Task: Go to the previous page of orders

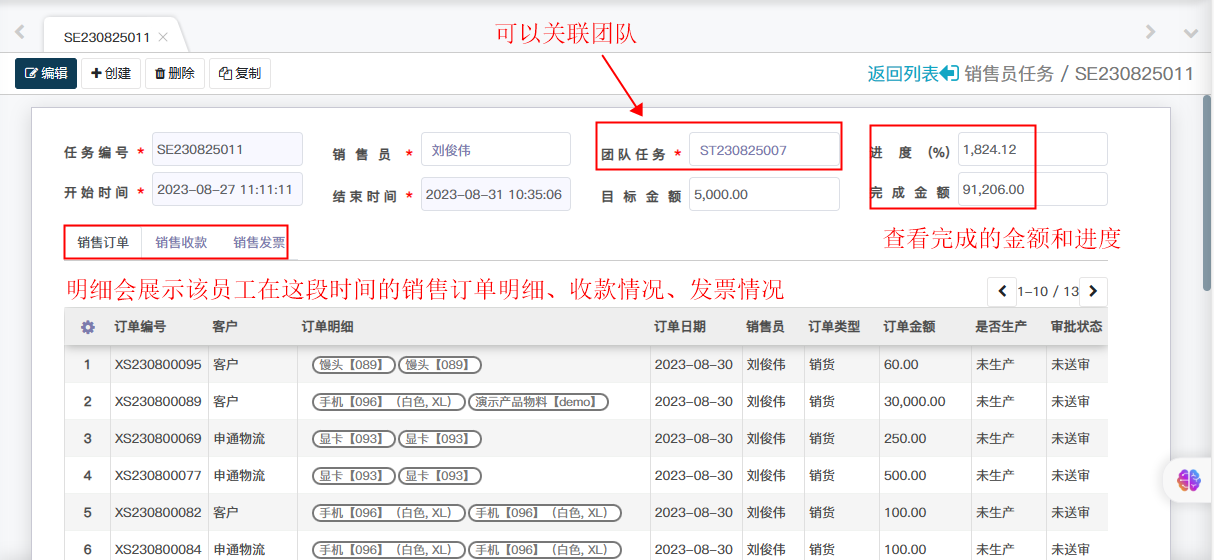Action: coord(1002,291)
